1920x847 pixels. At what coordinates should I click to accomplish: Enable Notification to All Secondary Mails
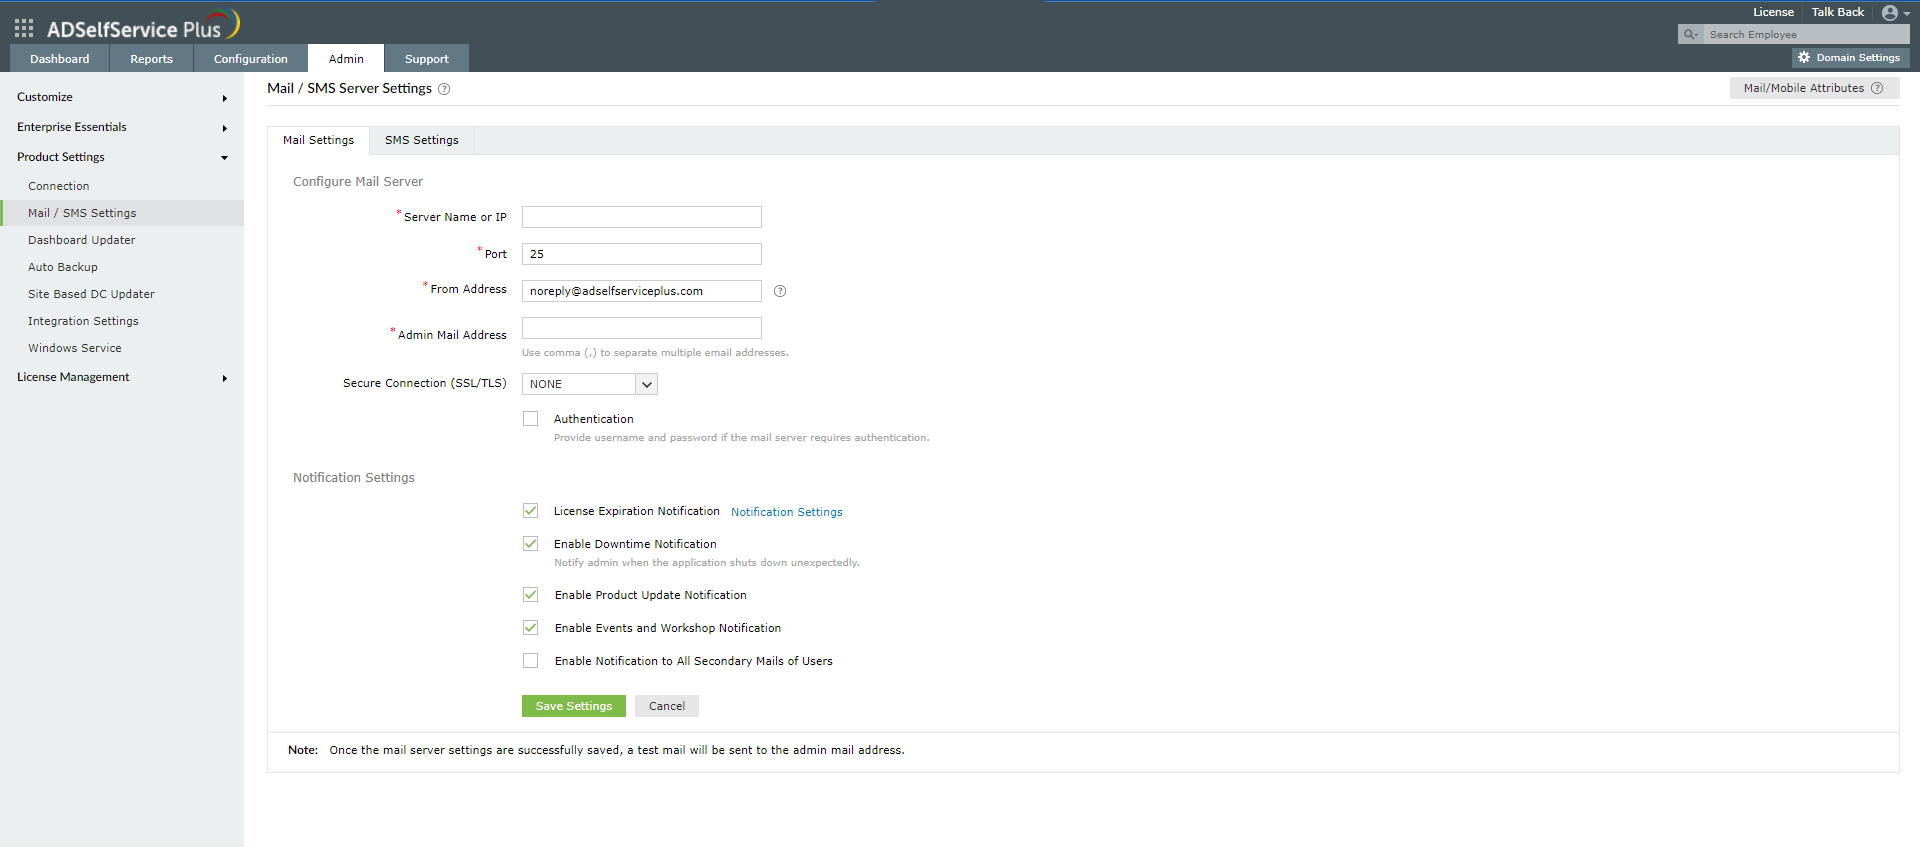coord(531,661)
